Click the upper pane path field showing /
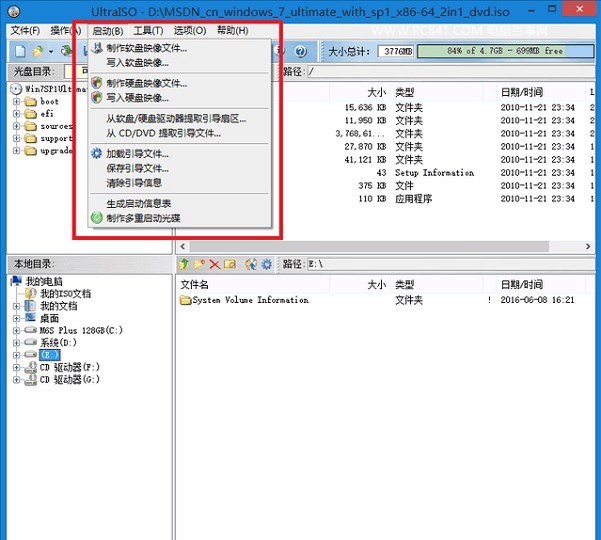The image size is (601, 540). [x=451, y=71]
